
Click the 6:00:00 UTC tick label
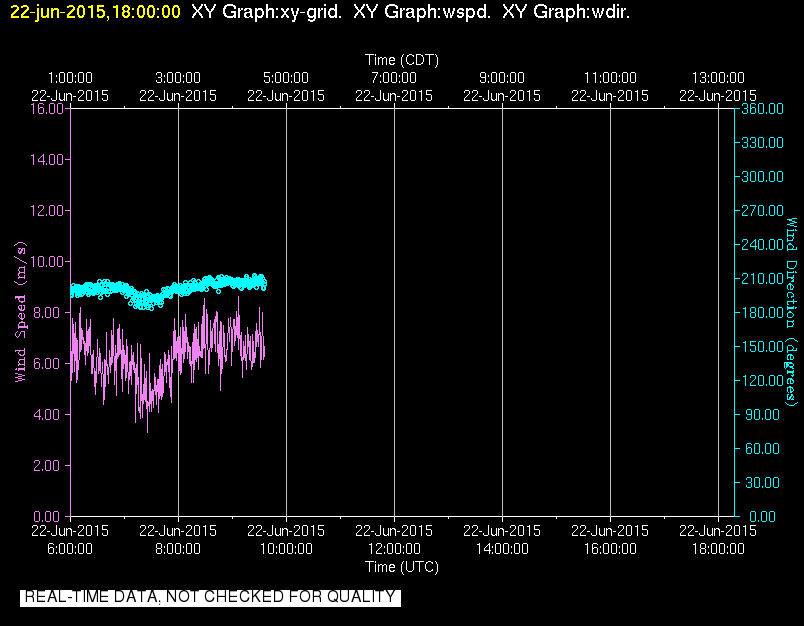pyautogui.click(x=70, y=549)
